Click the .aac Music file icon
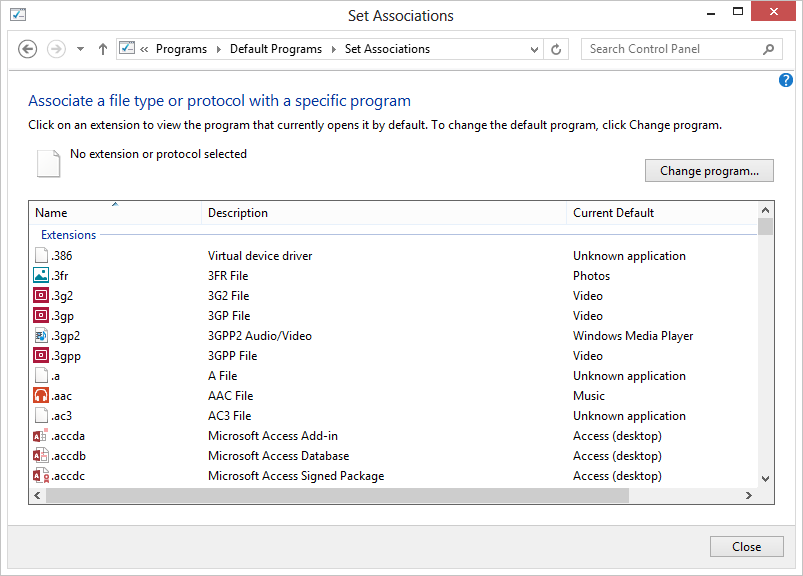 coord(41,395)
